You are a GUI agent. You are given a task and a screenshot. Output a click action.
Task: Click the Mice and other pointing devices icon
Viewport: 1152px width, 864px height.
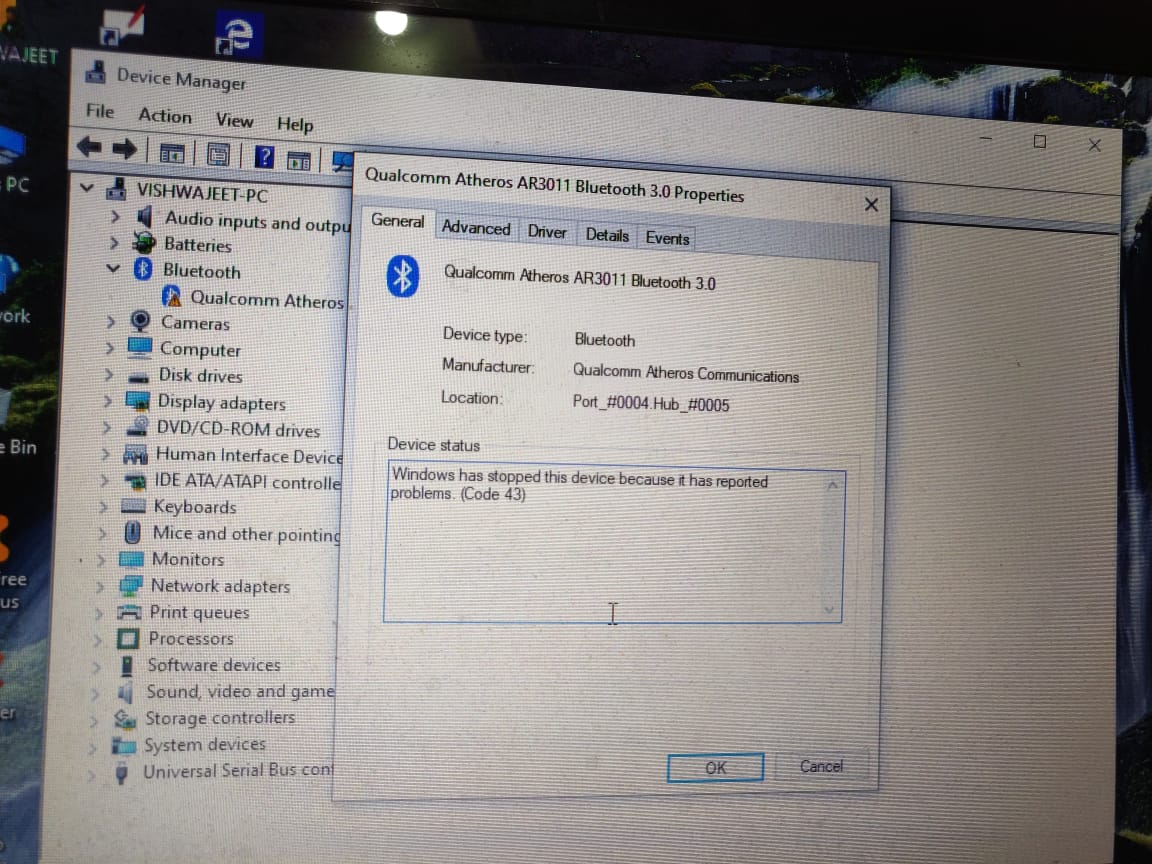coord(132,531)
